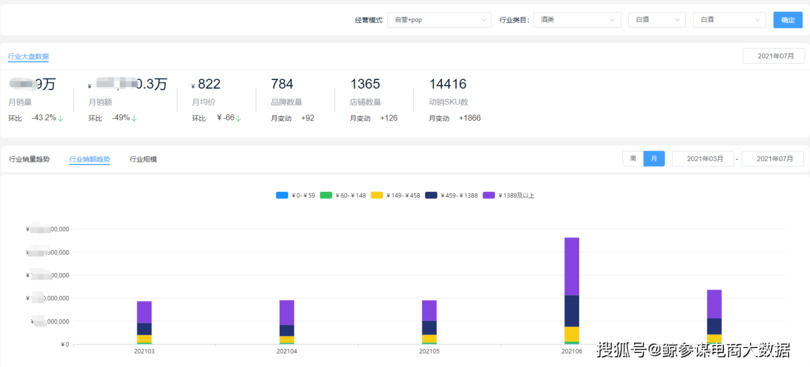Toggle the ¥459-¥1388 dark blue legend swatch
Viewport: 810px width, 367px height.
tap(431, 195)
